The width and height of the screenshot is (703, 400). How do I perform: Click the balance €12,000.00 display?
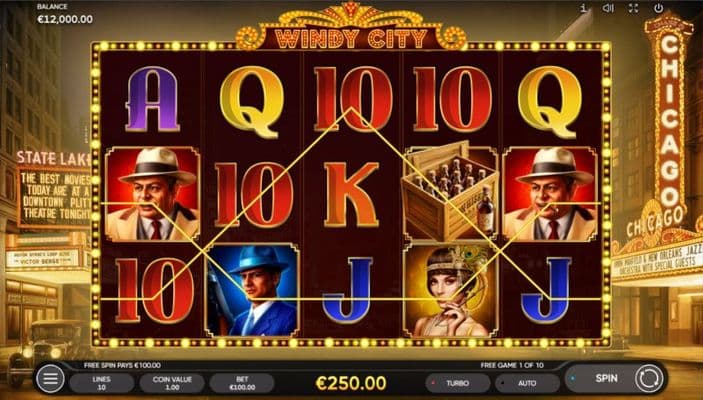click(x=65, y=13)
